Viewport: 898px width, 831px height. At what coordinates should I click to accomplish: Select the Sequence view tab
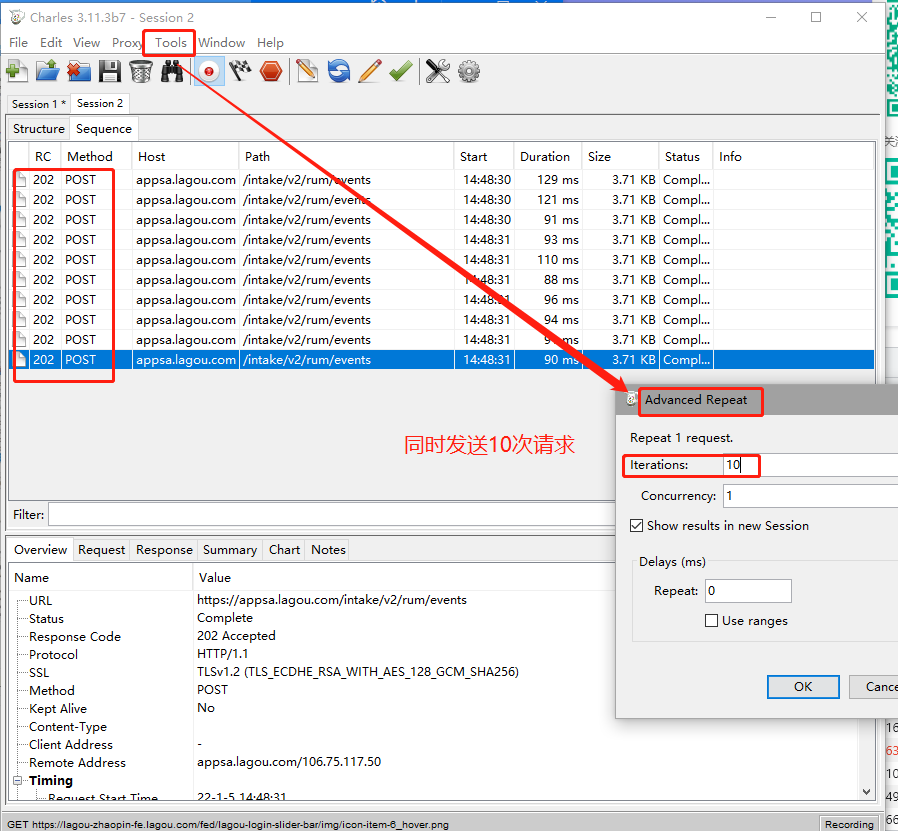104,129
